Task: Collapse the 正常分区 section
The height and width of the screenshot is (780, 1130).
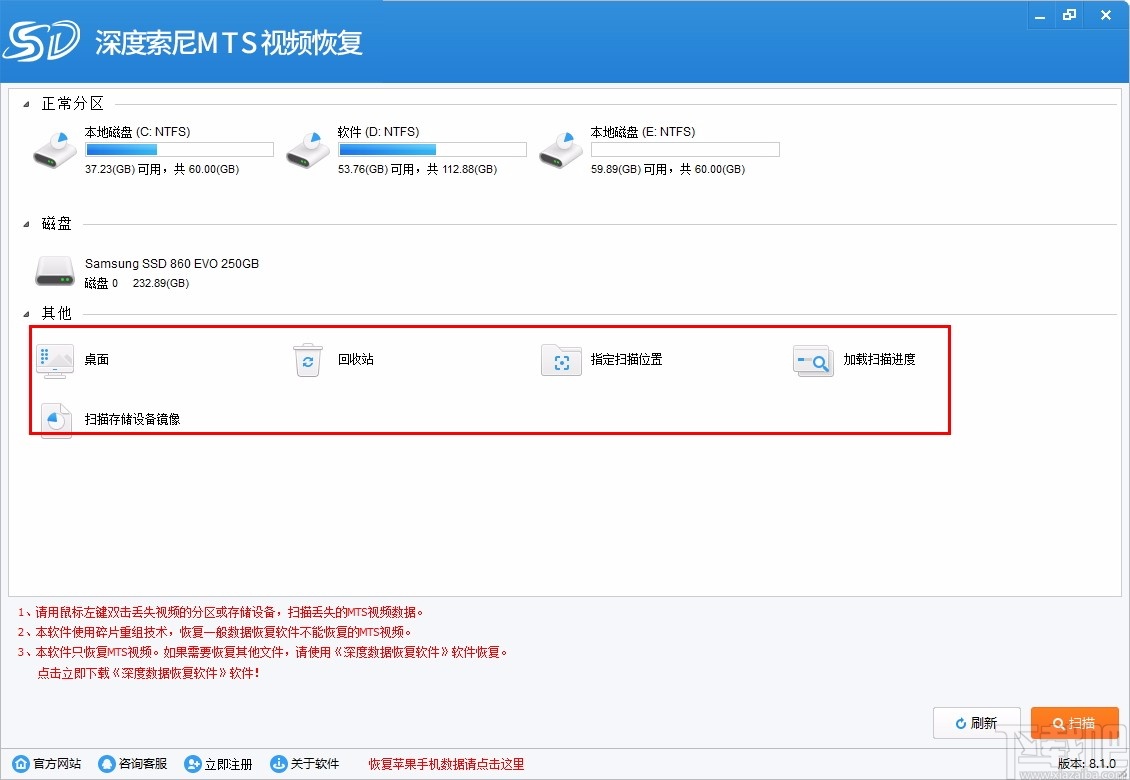Action: (x=25, y=102)
